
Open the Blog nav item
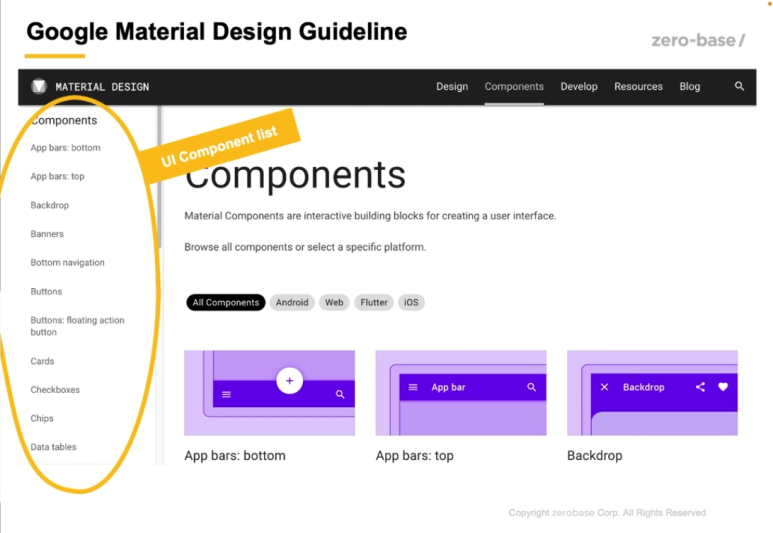coord(690,87)
